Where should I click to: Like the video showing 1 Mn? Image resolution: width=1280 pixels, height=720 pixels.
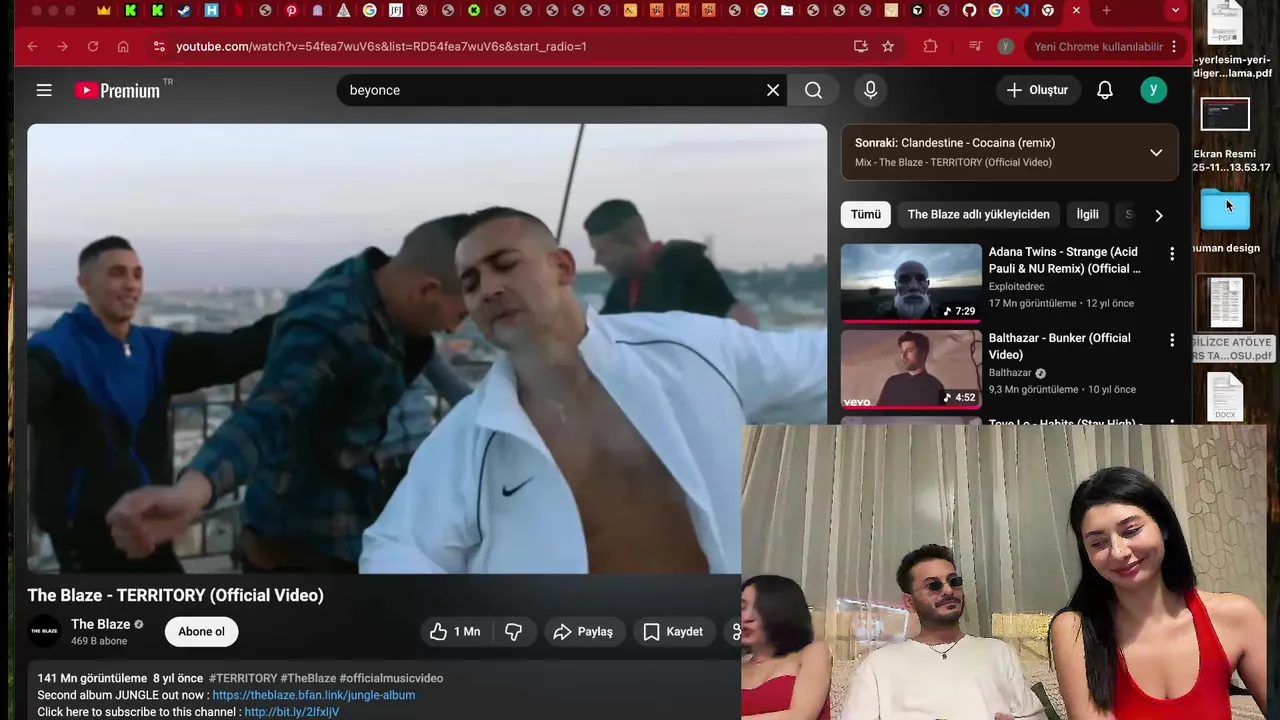[x=456, y=631]
